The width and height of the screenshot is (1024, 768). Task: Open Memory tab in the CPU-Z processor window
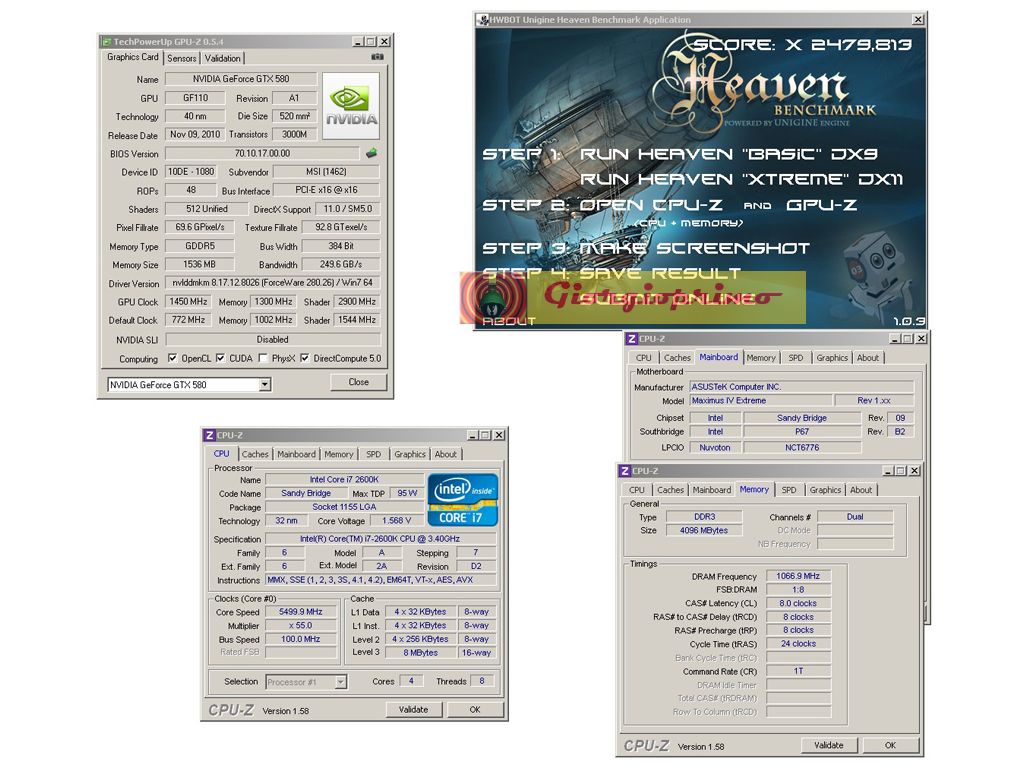[x=339, y=454]
